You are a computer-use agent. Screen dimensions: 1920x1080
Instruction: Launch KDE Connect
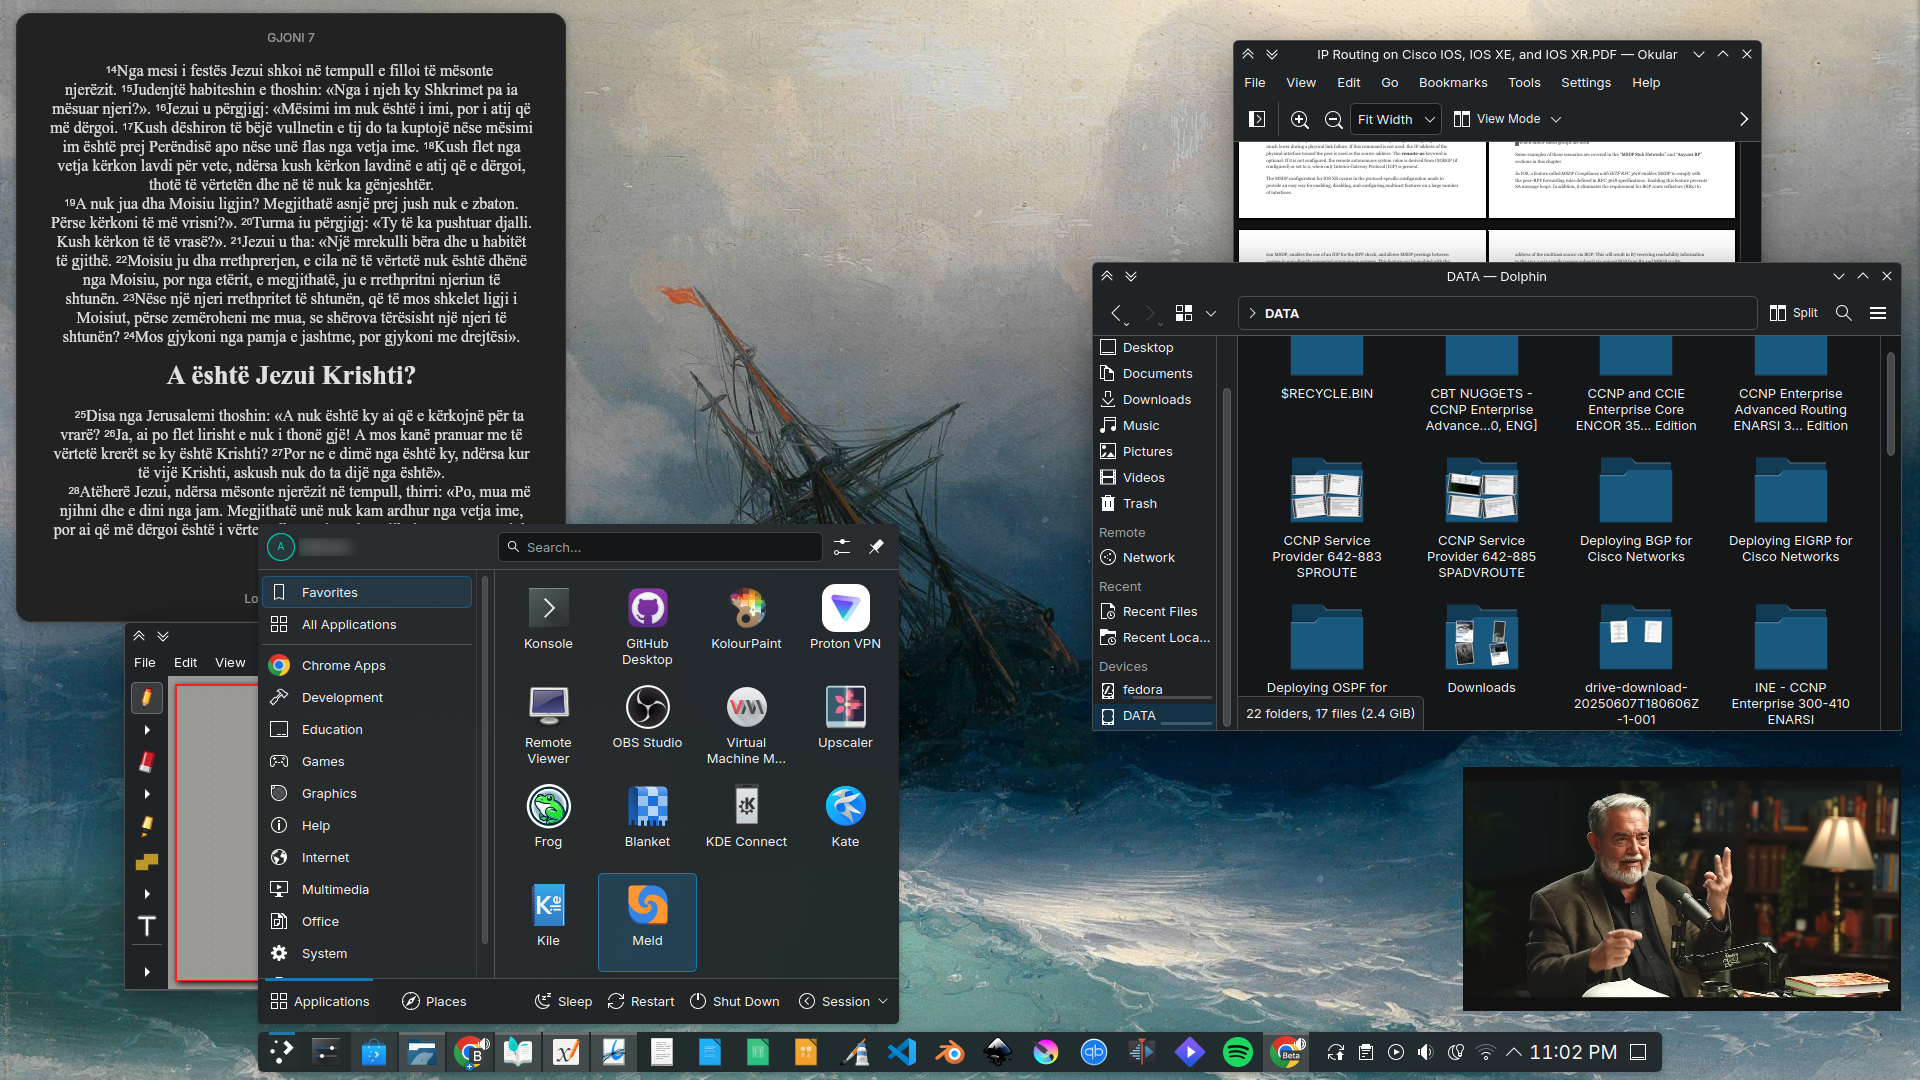pyautogui.click(x=746, y=817)
